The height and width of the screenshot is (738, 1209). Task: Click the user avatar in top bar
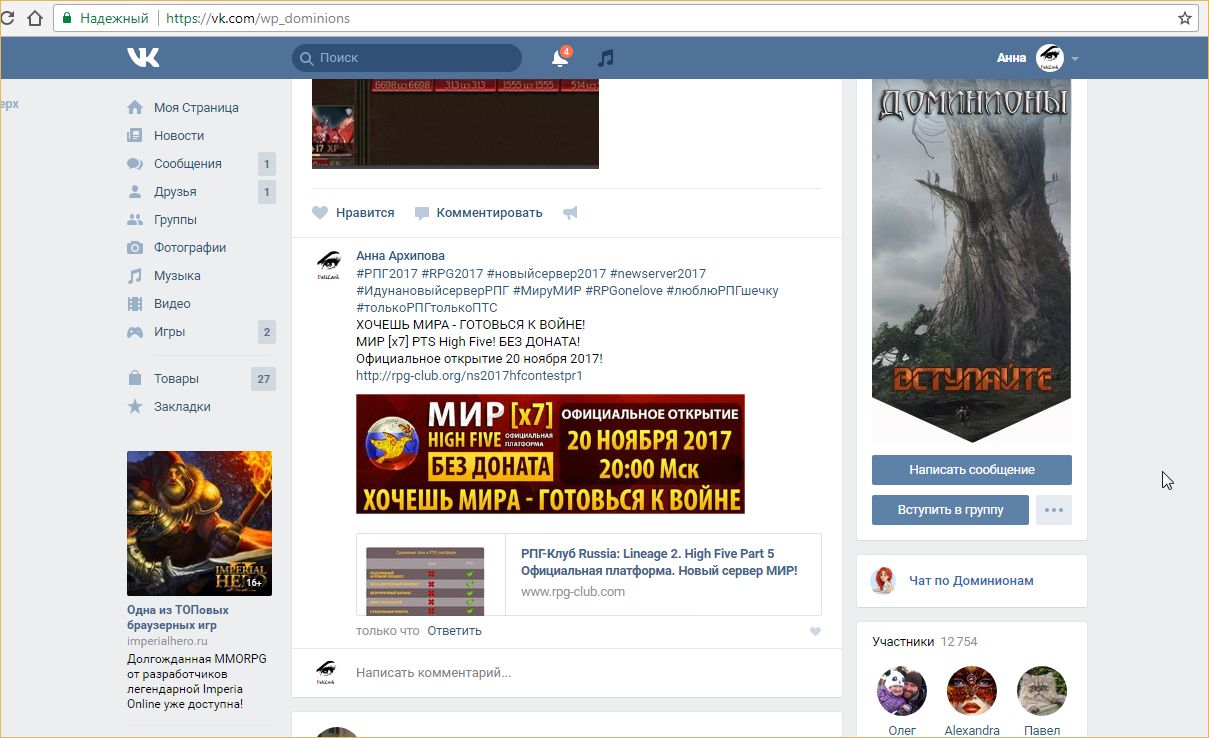[1050, 58]
